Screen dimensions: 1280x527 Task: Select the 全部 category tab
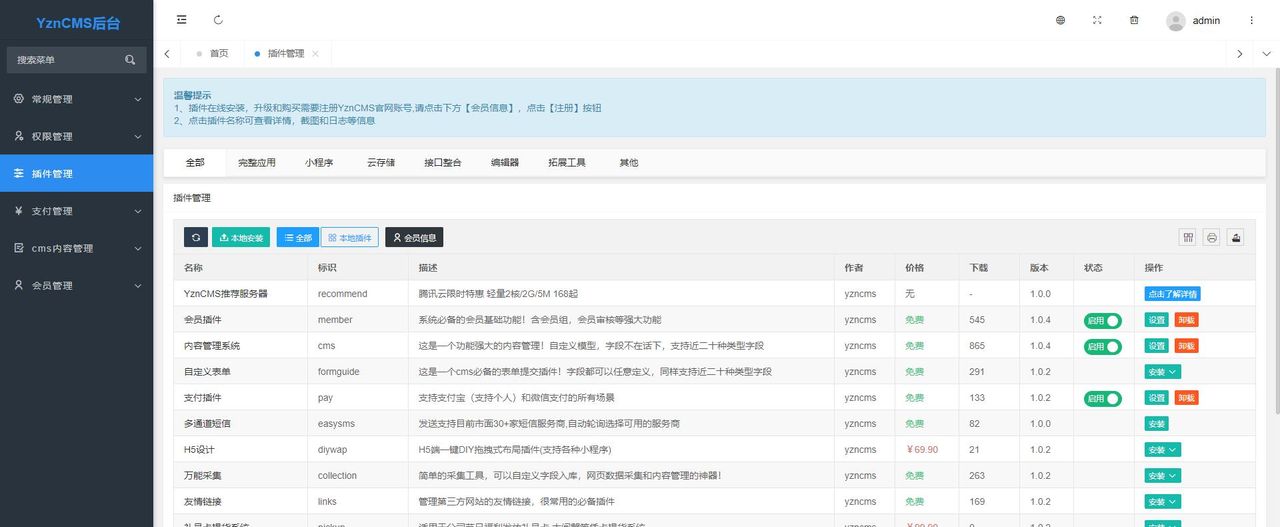(x=195, y=162)
